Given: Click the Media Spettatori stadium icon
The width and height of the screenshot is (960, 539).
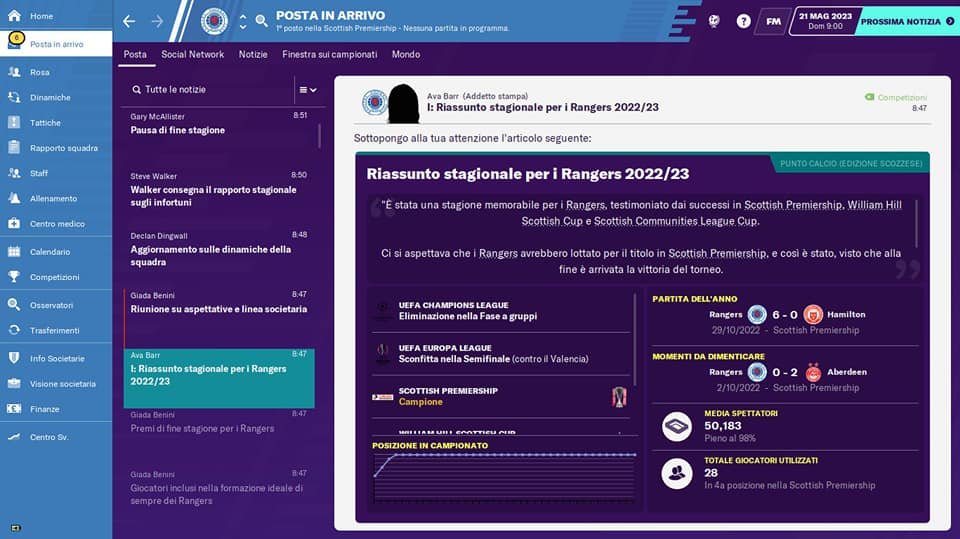Looking at the screenshot, I should pyautogui.click(x=677, y=426).
